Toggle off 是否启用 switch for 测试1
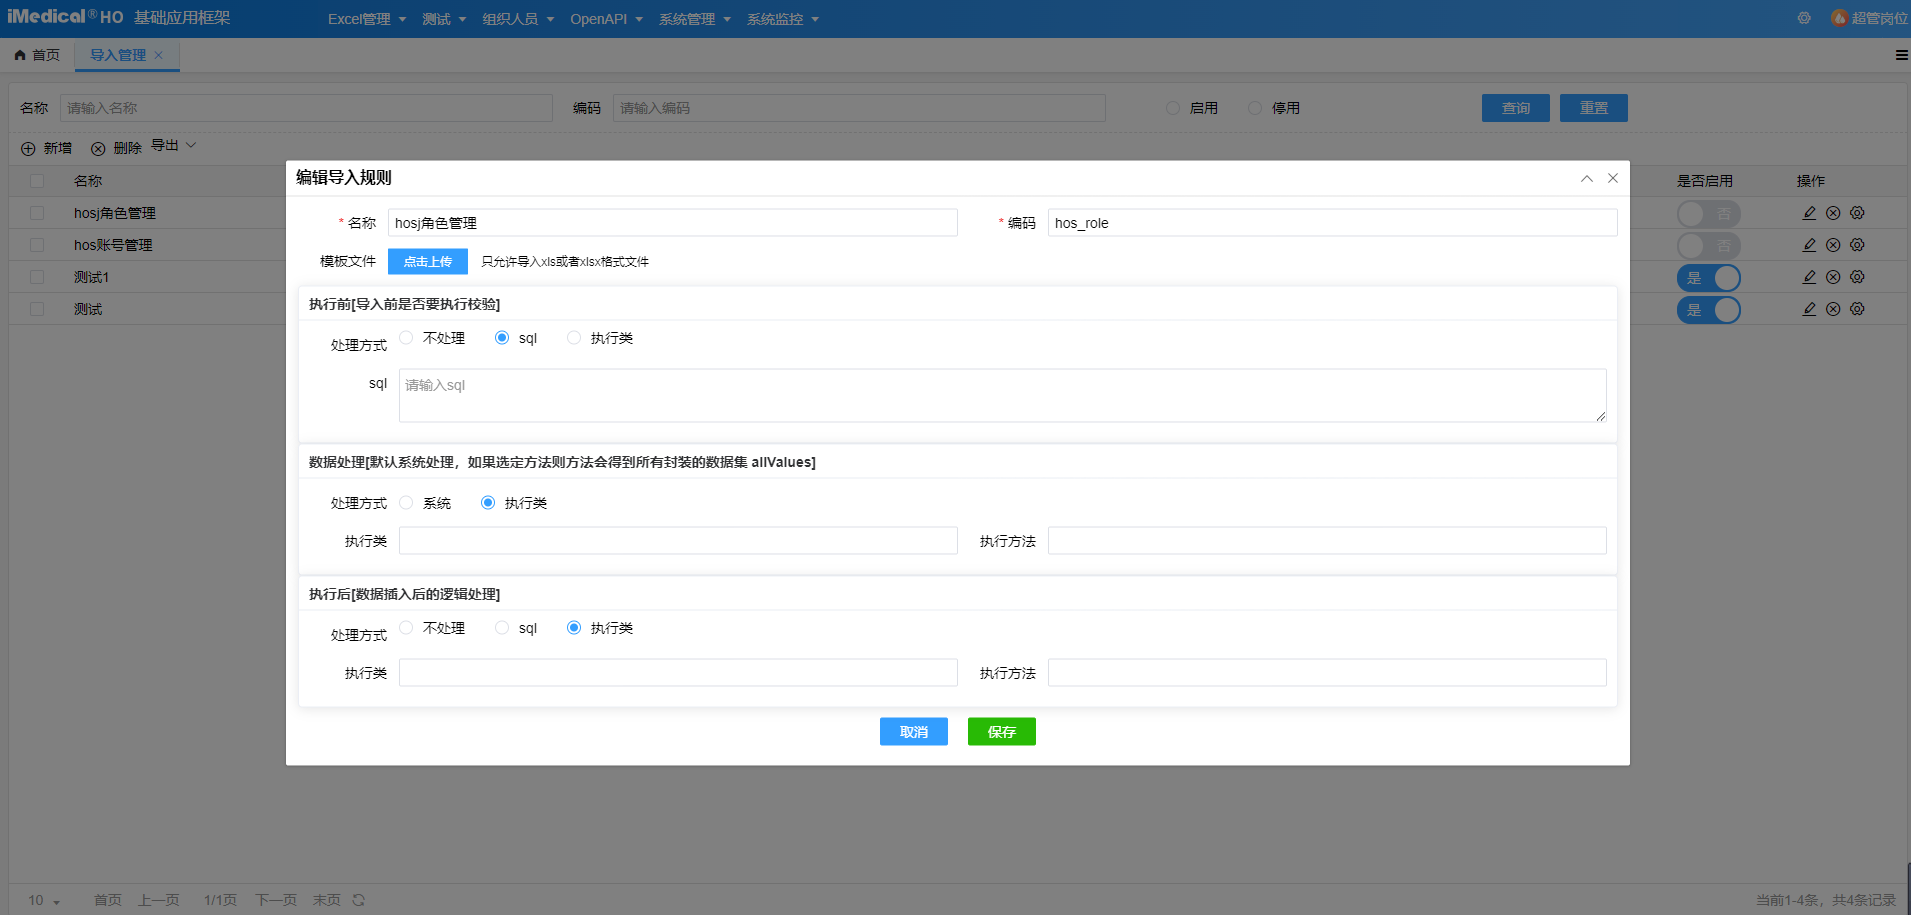Screen dimensions: 1911x915 [1708, 277]
